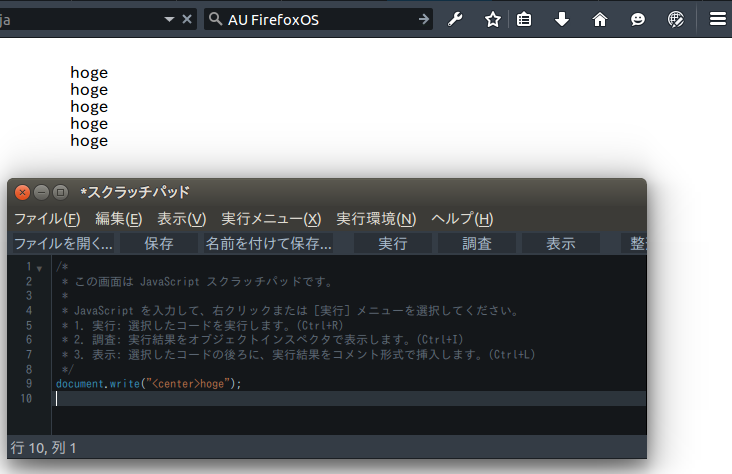Click 整 button cut off at toolbar edge

tap(634, 243)
